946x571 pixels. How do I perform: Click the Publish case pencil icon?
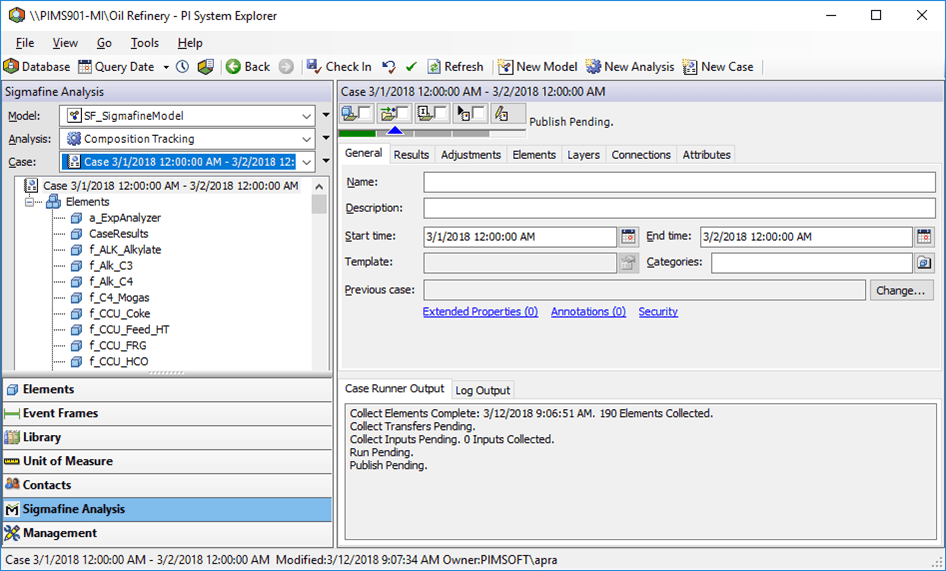pos(501,113)
